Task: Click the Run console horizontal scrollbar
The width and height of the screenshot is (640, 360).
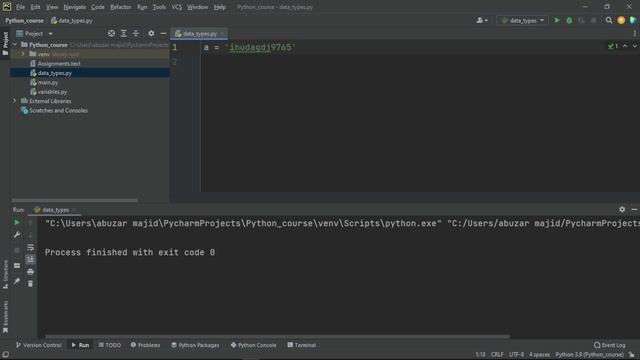Action: pyautogui.click(x=278, y=337)
